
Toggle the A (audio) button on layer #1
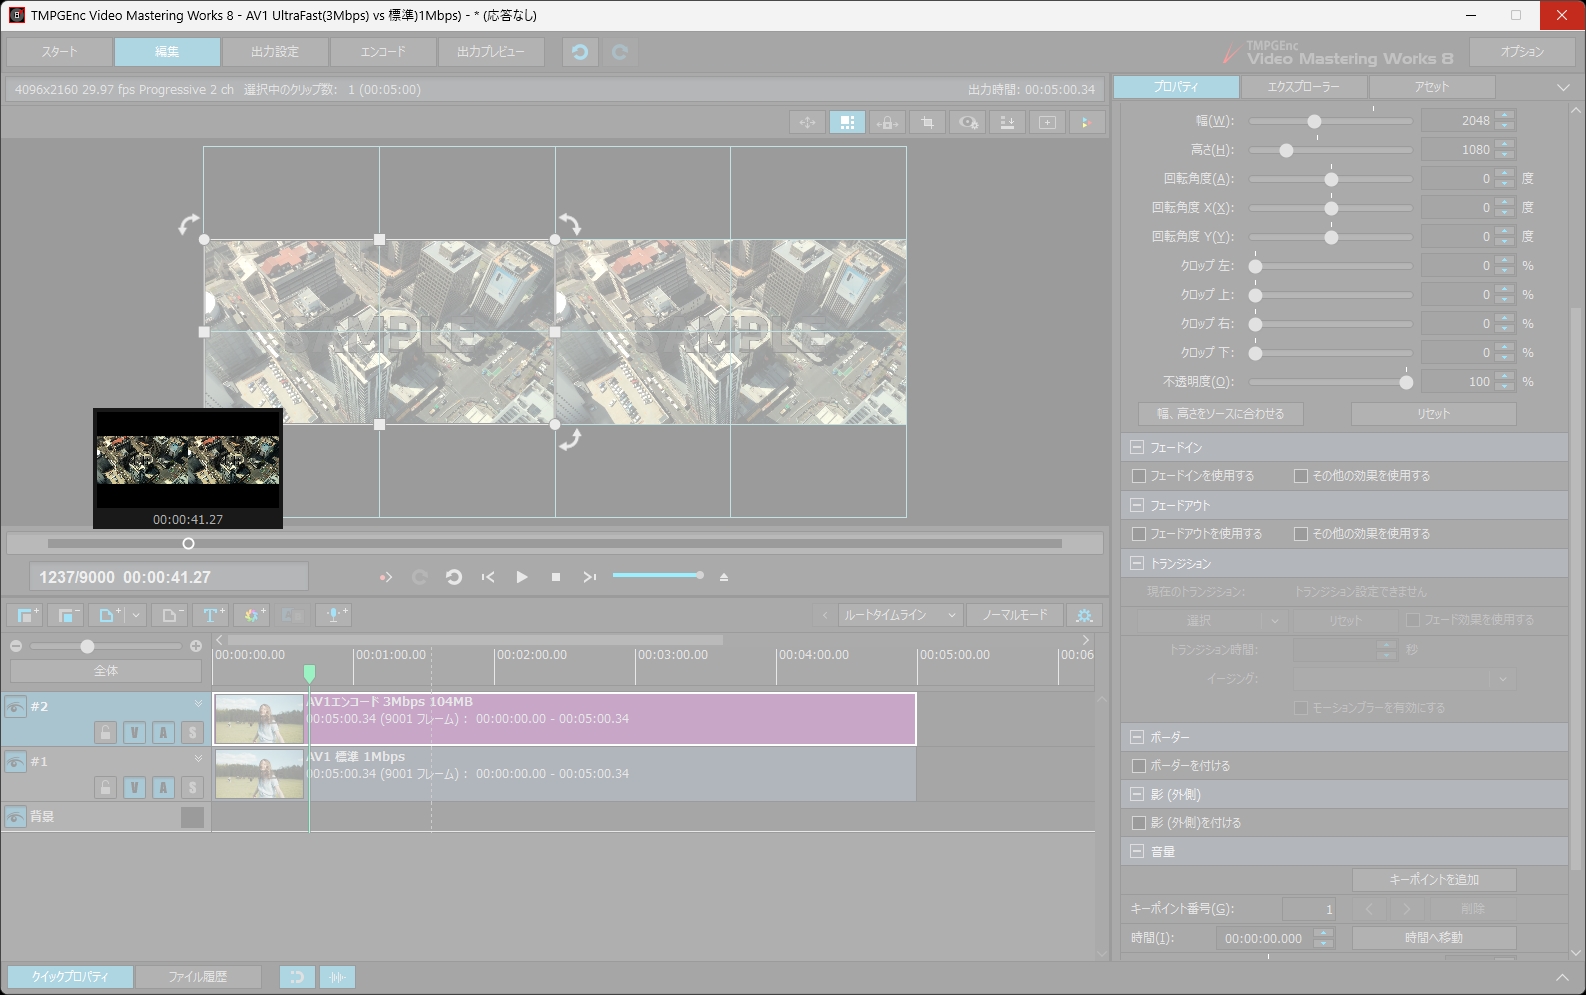coord(163,788)
